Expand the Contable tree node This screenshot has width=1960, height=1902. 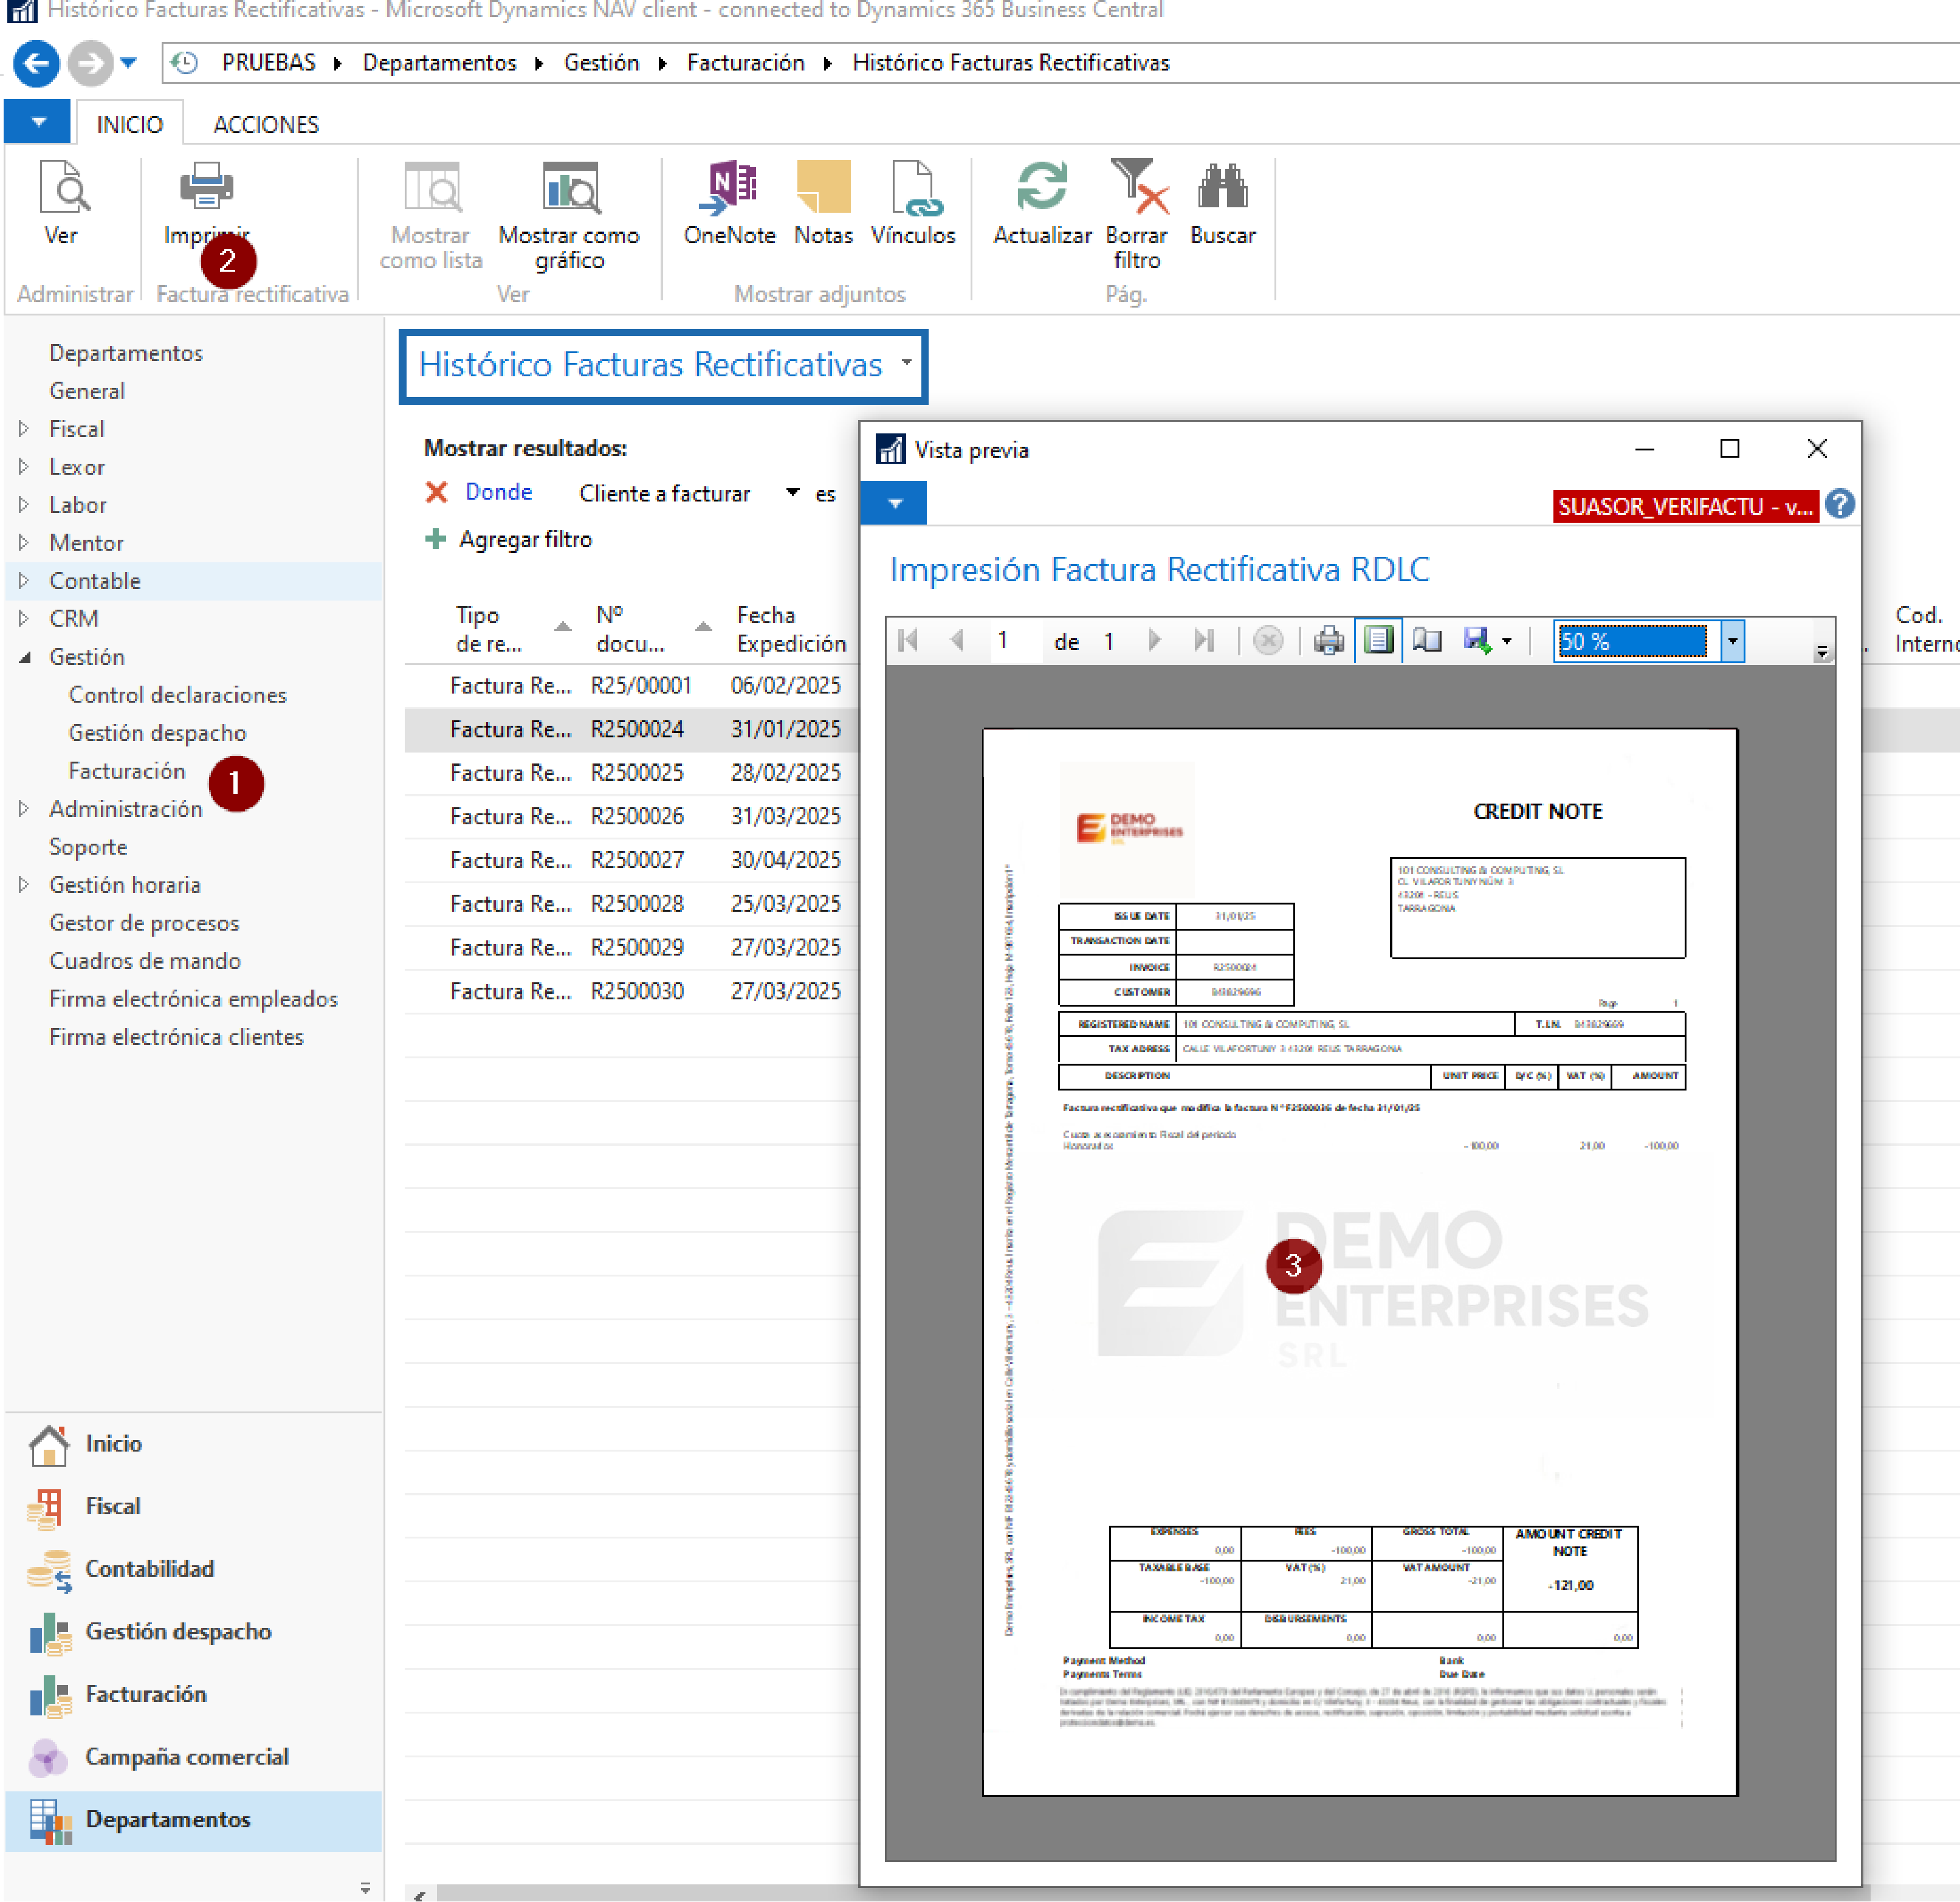tap(24, 581)
